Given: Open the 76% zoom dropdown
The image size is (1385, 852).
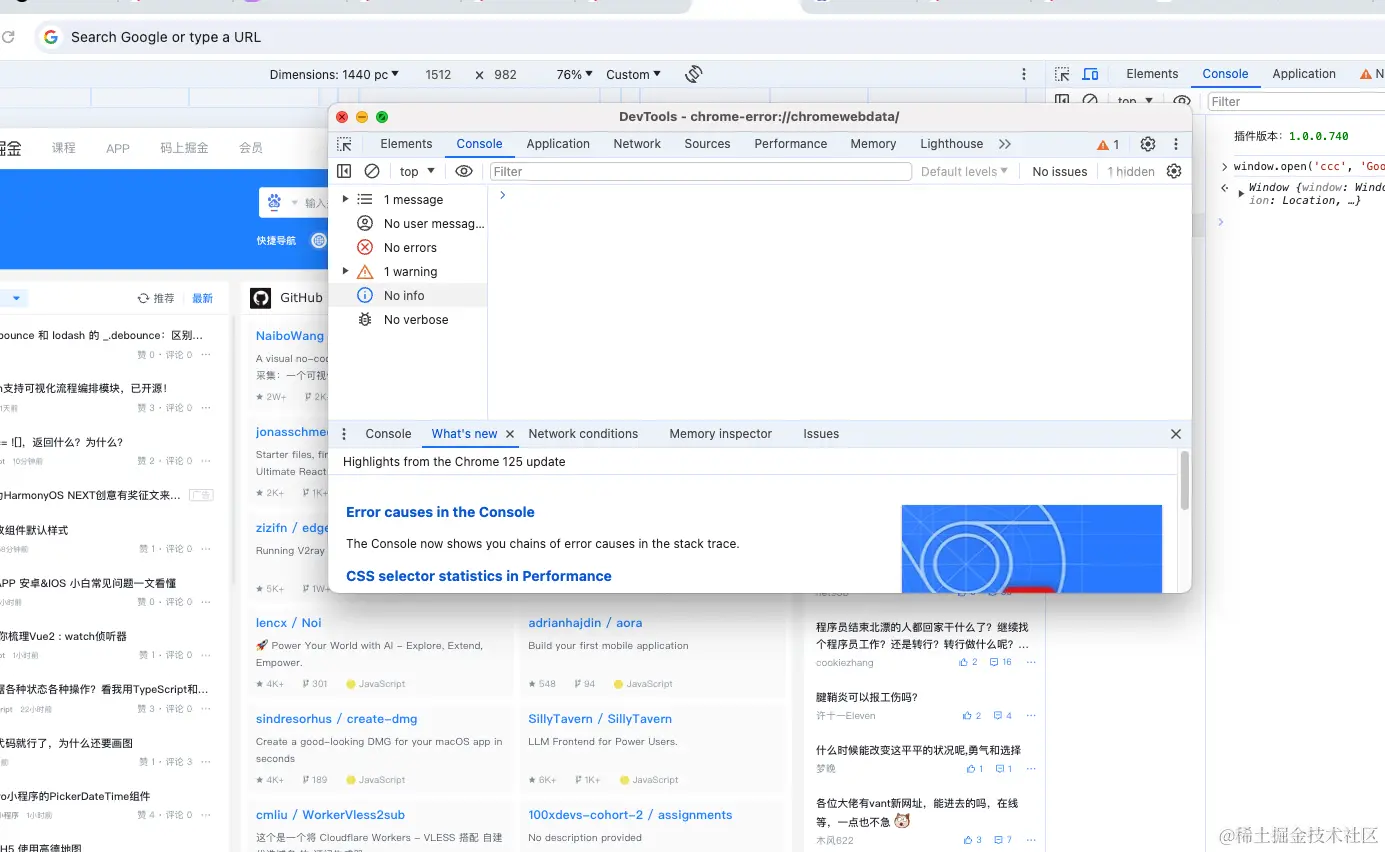Looking at the screenshot, I should coord(575,74).
